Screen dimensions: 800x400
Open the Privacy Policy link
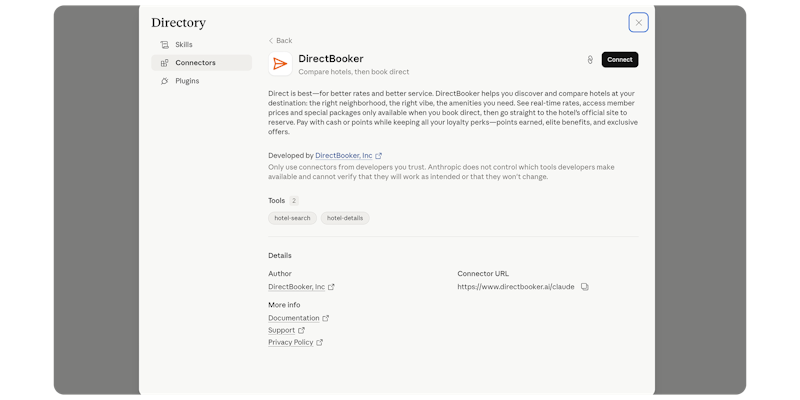pyautogui.click(x=291, y=342)
